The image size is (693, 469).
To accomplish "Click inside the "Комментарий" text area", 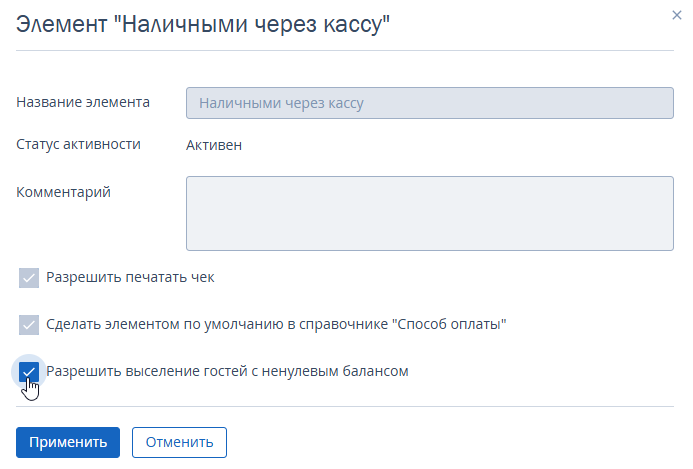I will (x=430, y=214).
